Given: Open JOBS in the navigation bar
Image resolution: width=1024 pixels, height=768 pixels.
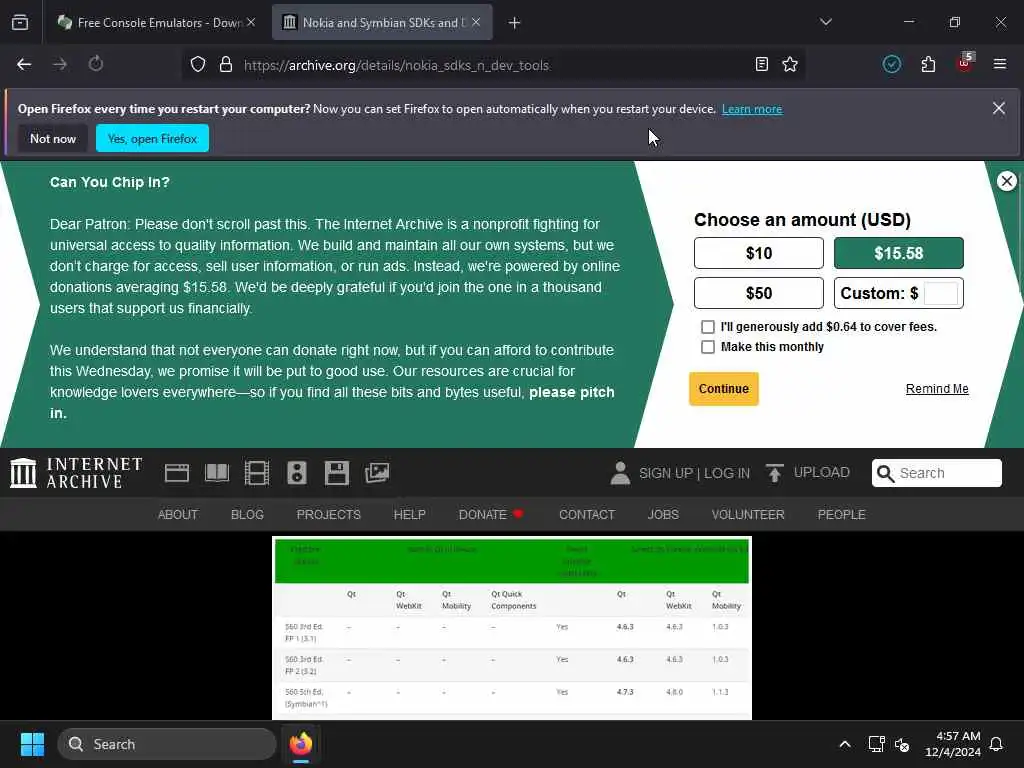Looking at the screenshot, I should pyautogui.click(x=663, y=515).
